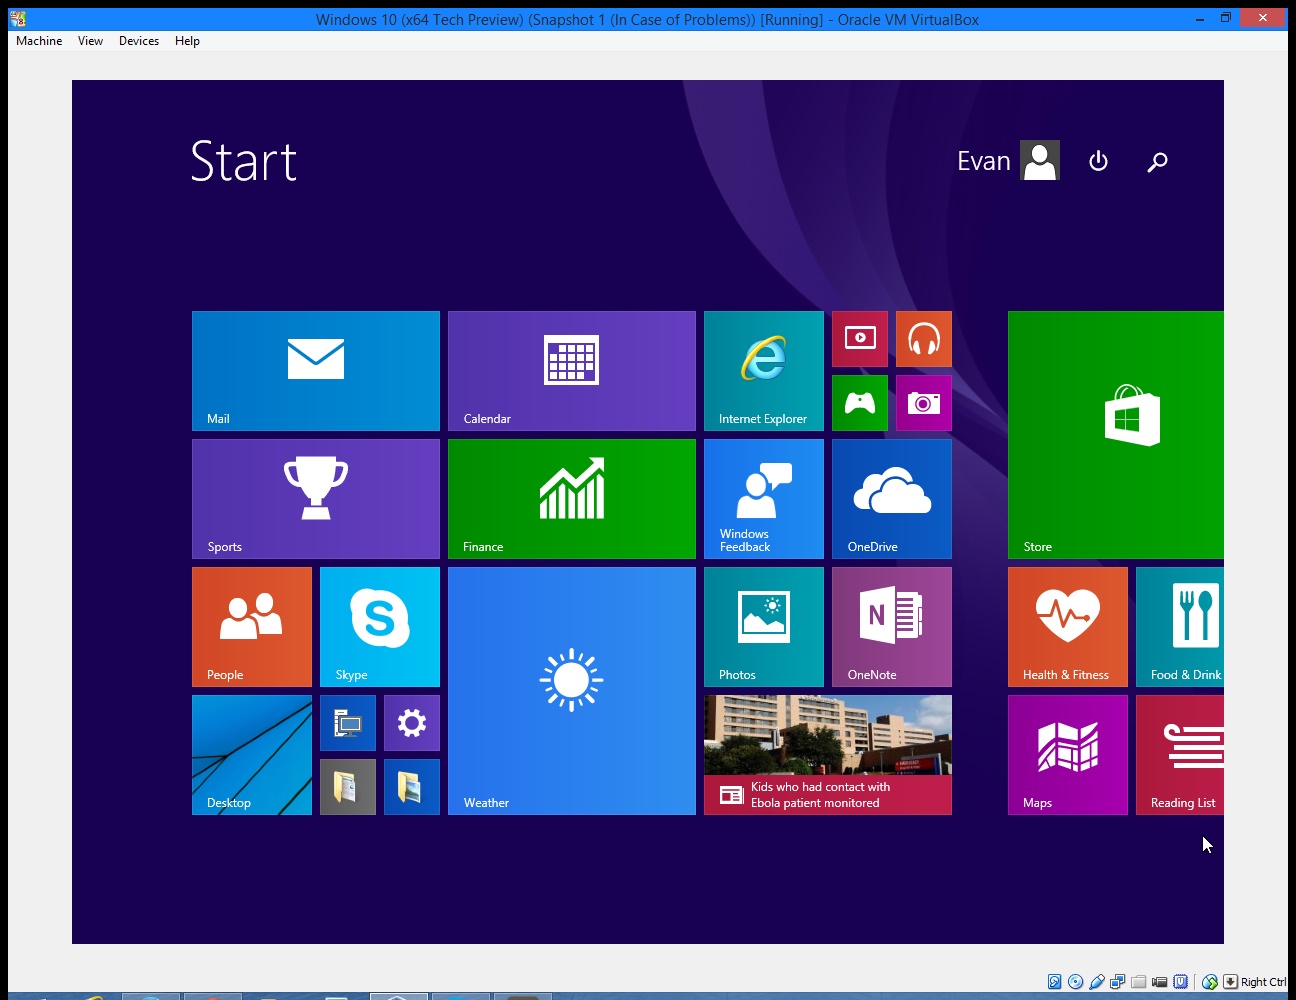Click the shared folders status indicator
Image resolution: width=1296 pixels, height=1000 pixels.
(1138, 982)
